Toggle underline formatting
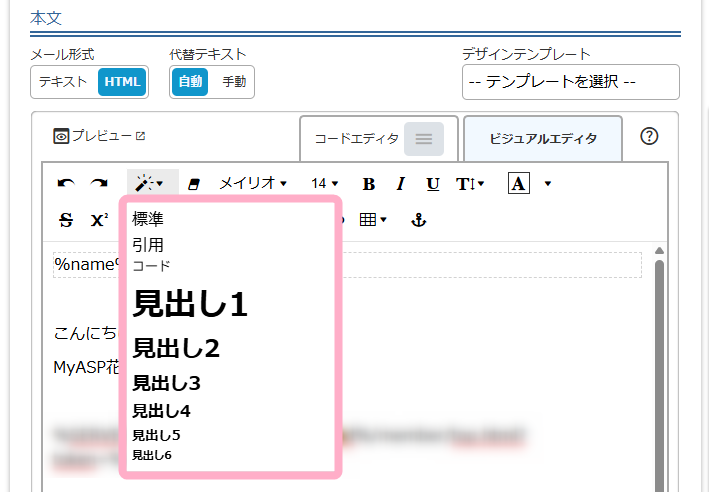709x492 pixels. tap(432, 184)
